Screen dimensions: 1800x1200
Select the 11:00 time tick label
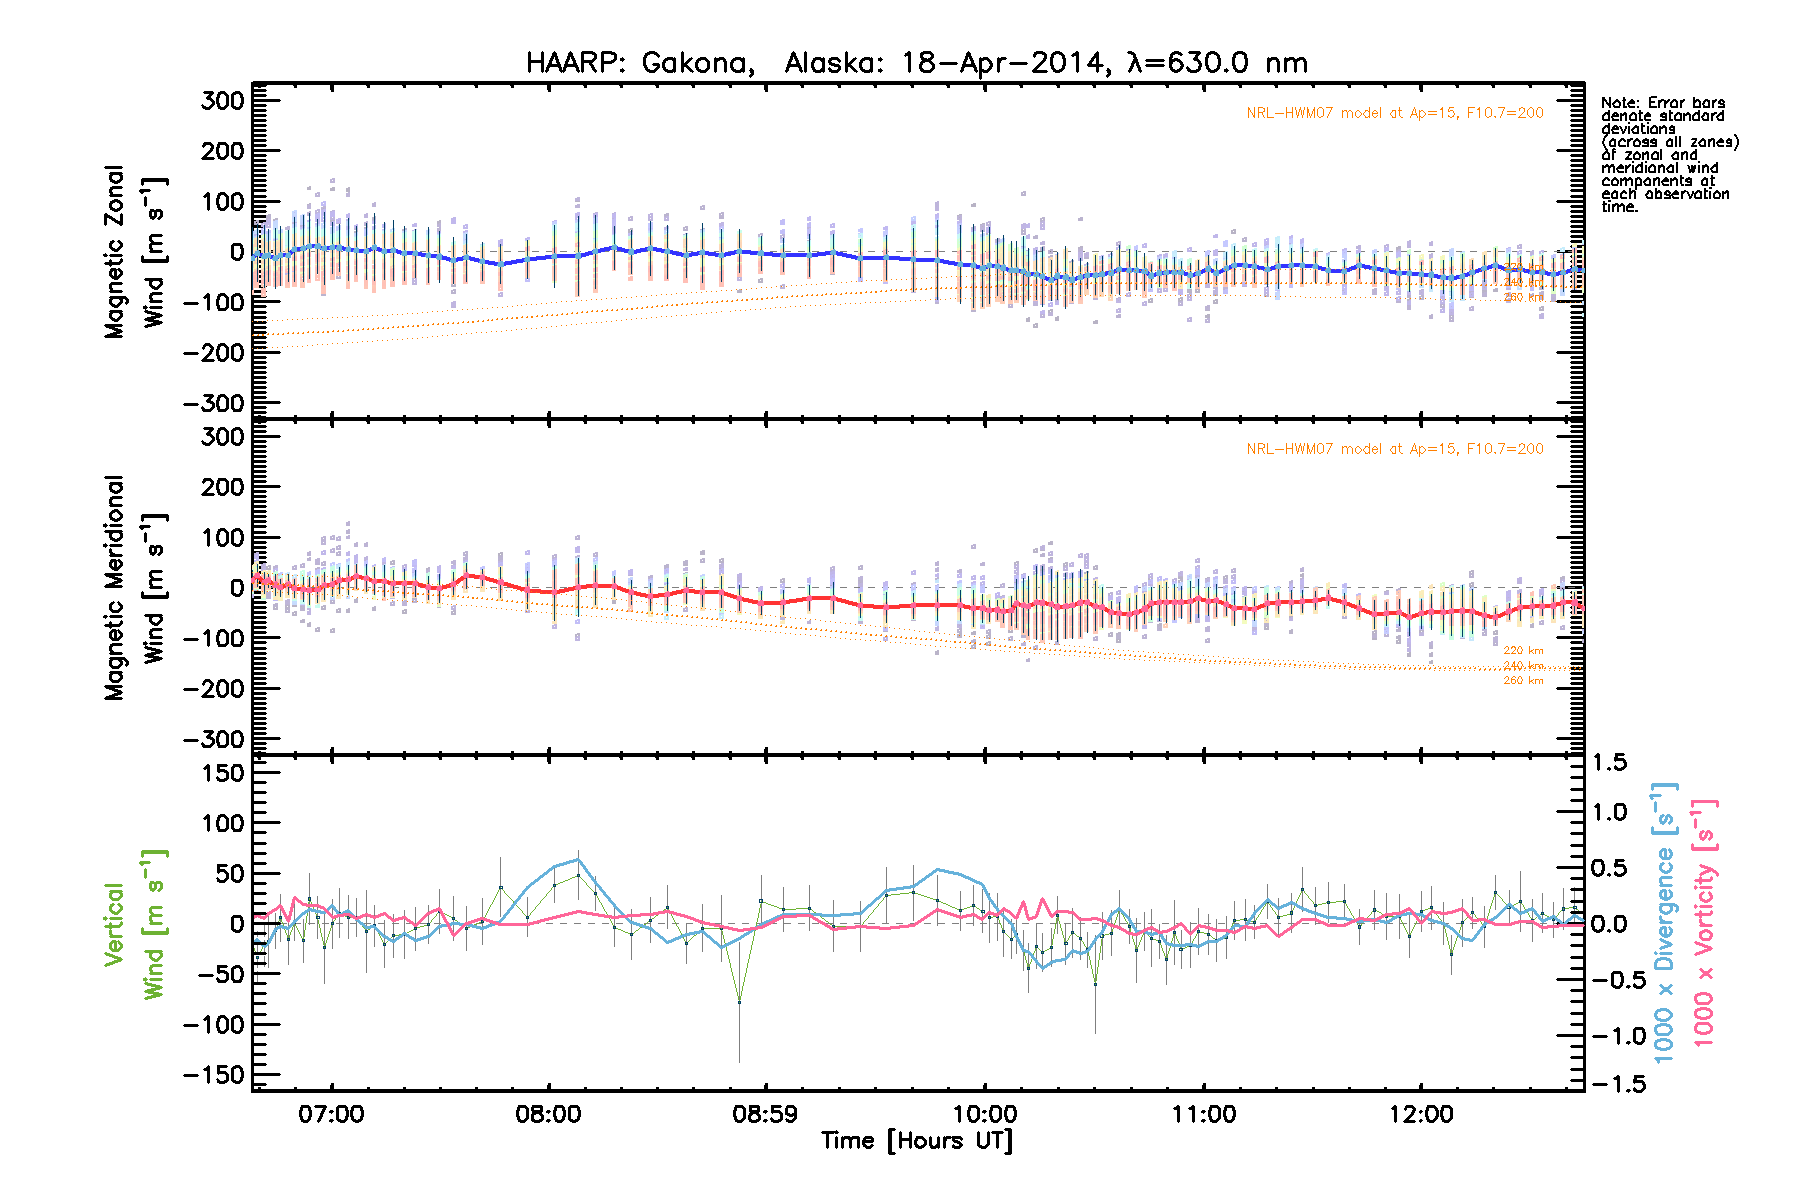(1203, 1114)
